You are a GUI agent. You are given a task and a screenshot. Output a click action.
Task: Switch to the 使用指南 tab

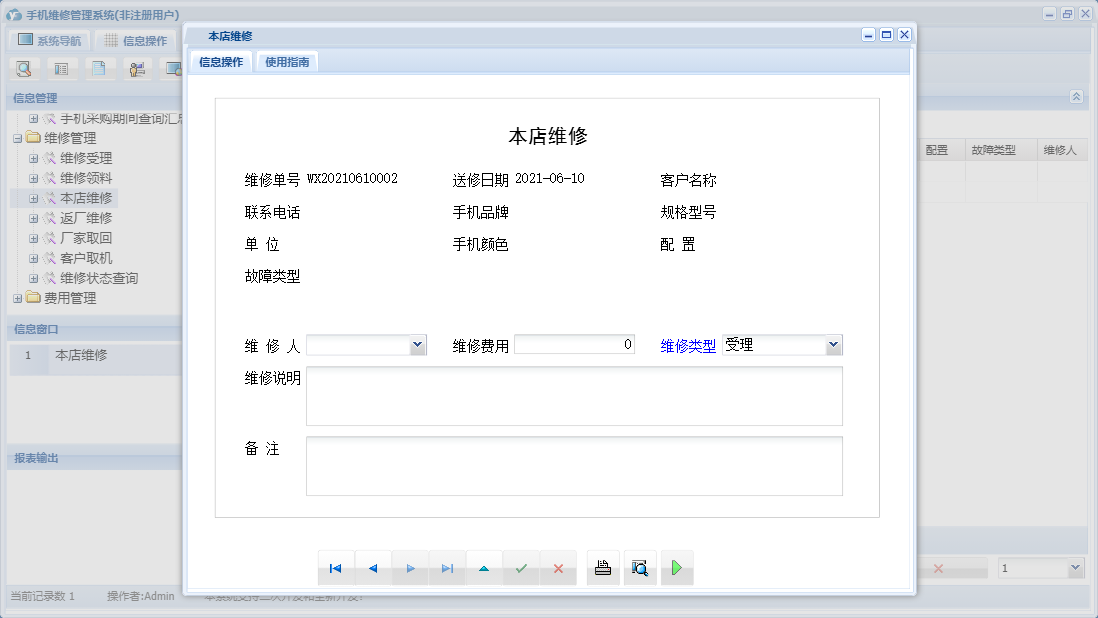(287, 62)
